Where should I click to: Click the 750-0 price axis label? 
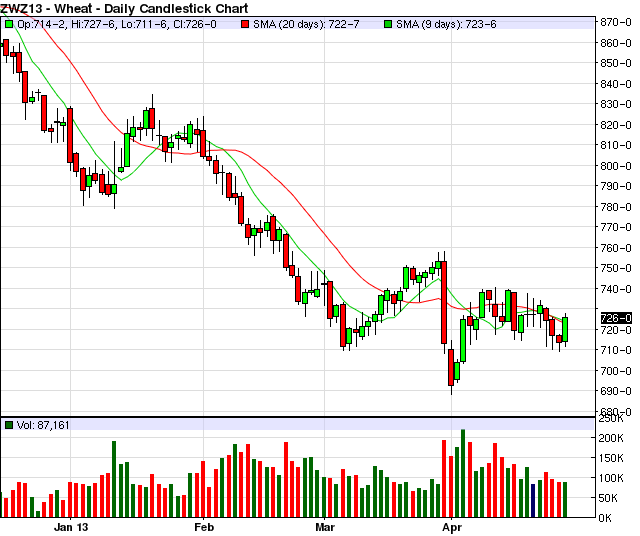pyautogui.click(x=616, y=268)
